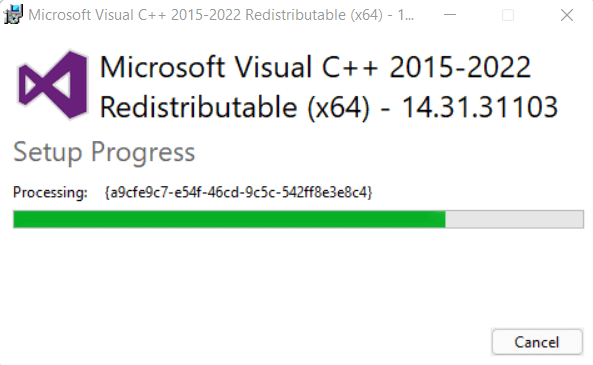
Task: Click the Processing: label
Action: point(50,193)
